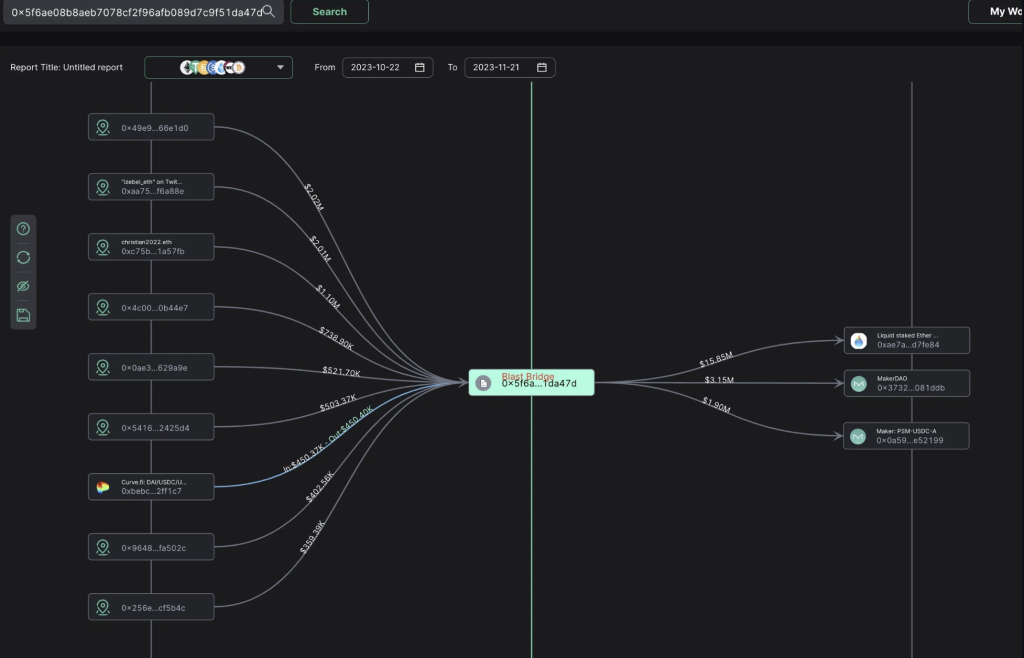Click the help question mark icon

click(24, 229)
